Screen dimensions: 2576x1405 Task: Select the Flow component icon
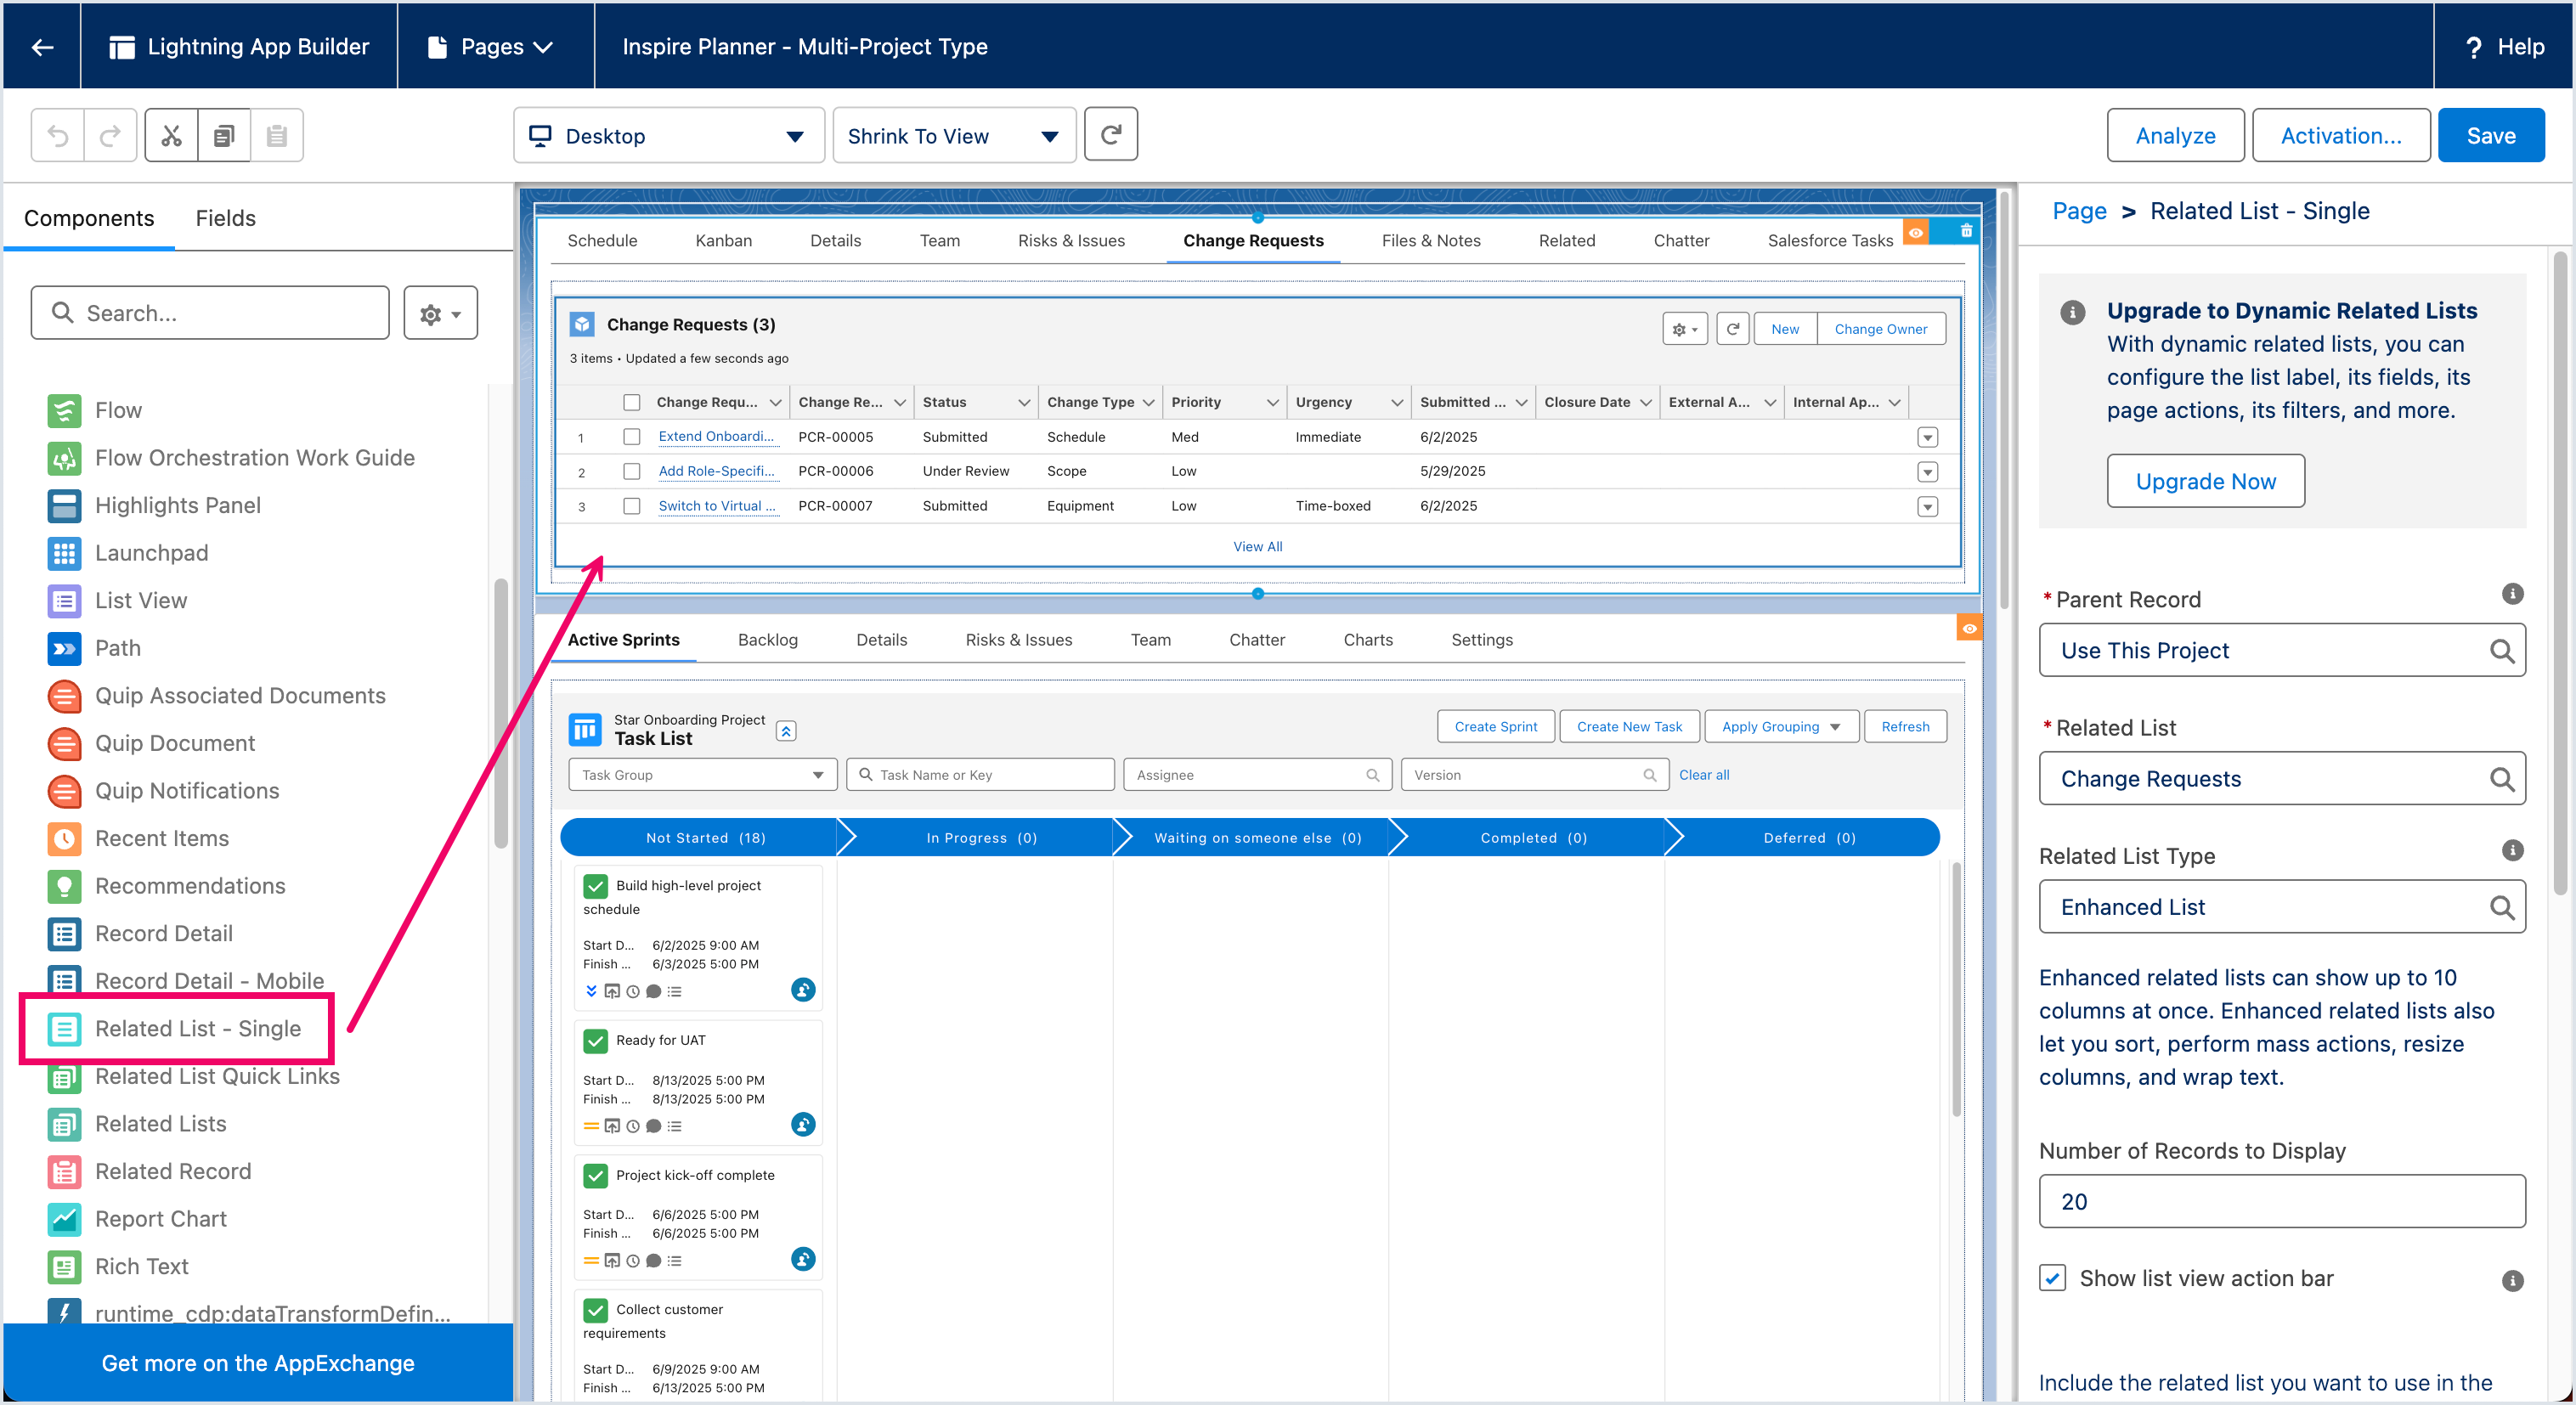(x=64, y=410)
